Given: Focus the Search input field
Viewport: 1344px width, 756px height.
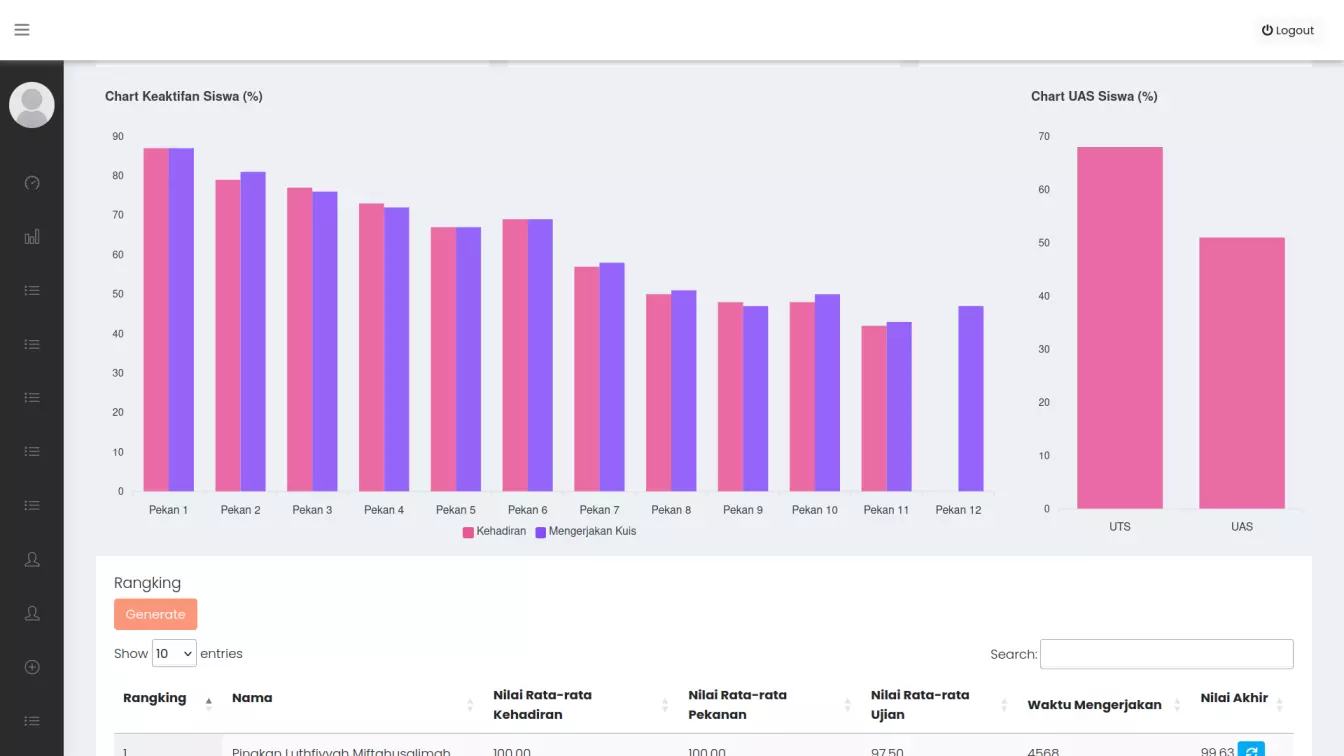Looking at the screenshot, I should point(1166,654).
